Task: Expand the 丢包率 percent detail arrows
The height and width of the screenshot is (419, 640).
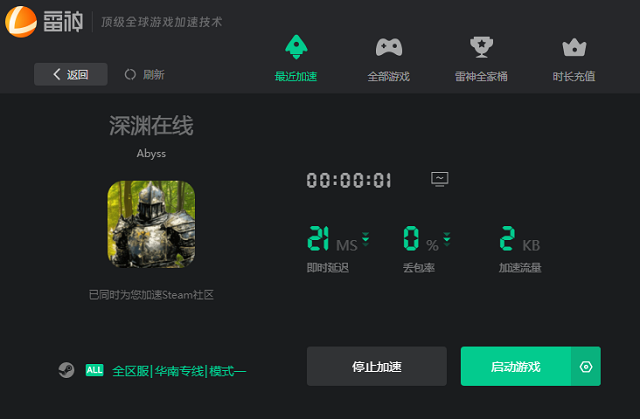Action: pos(447,239)
